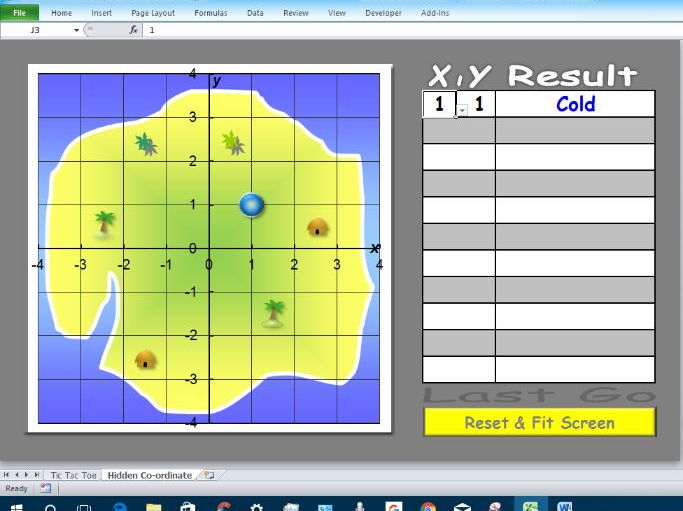Click the 'Cold' result cell

tap(575, 104)
